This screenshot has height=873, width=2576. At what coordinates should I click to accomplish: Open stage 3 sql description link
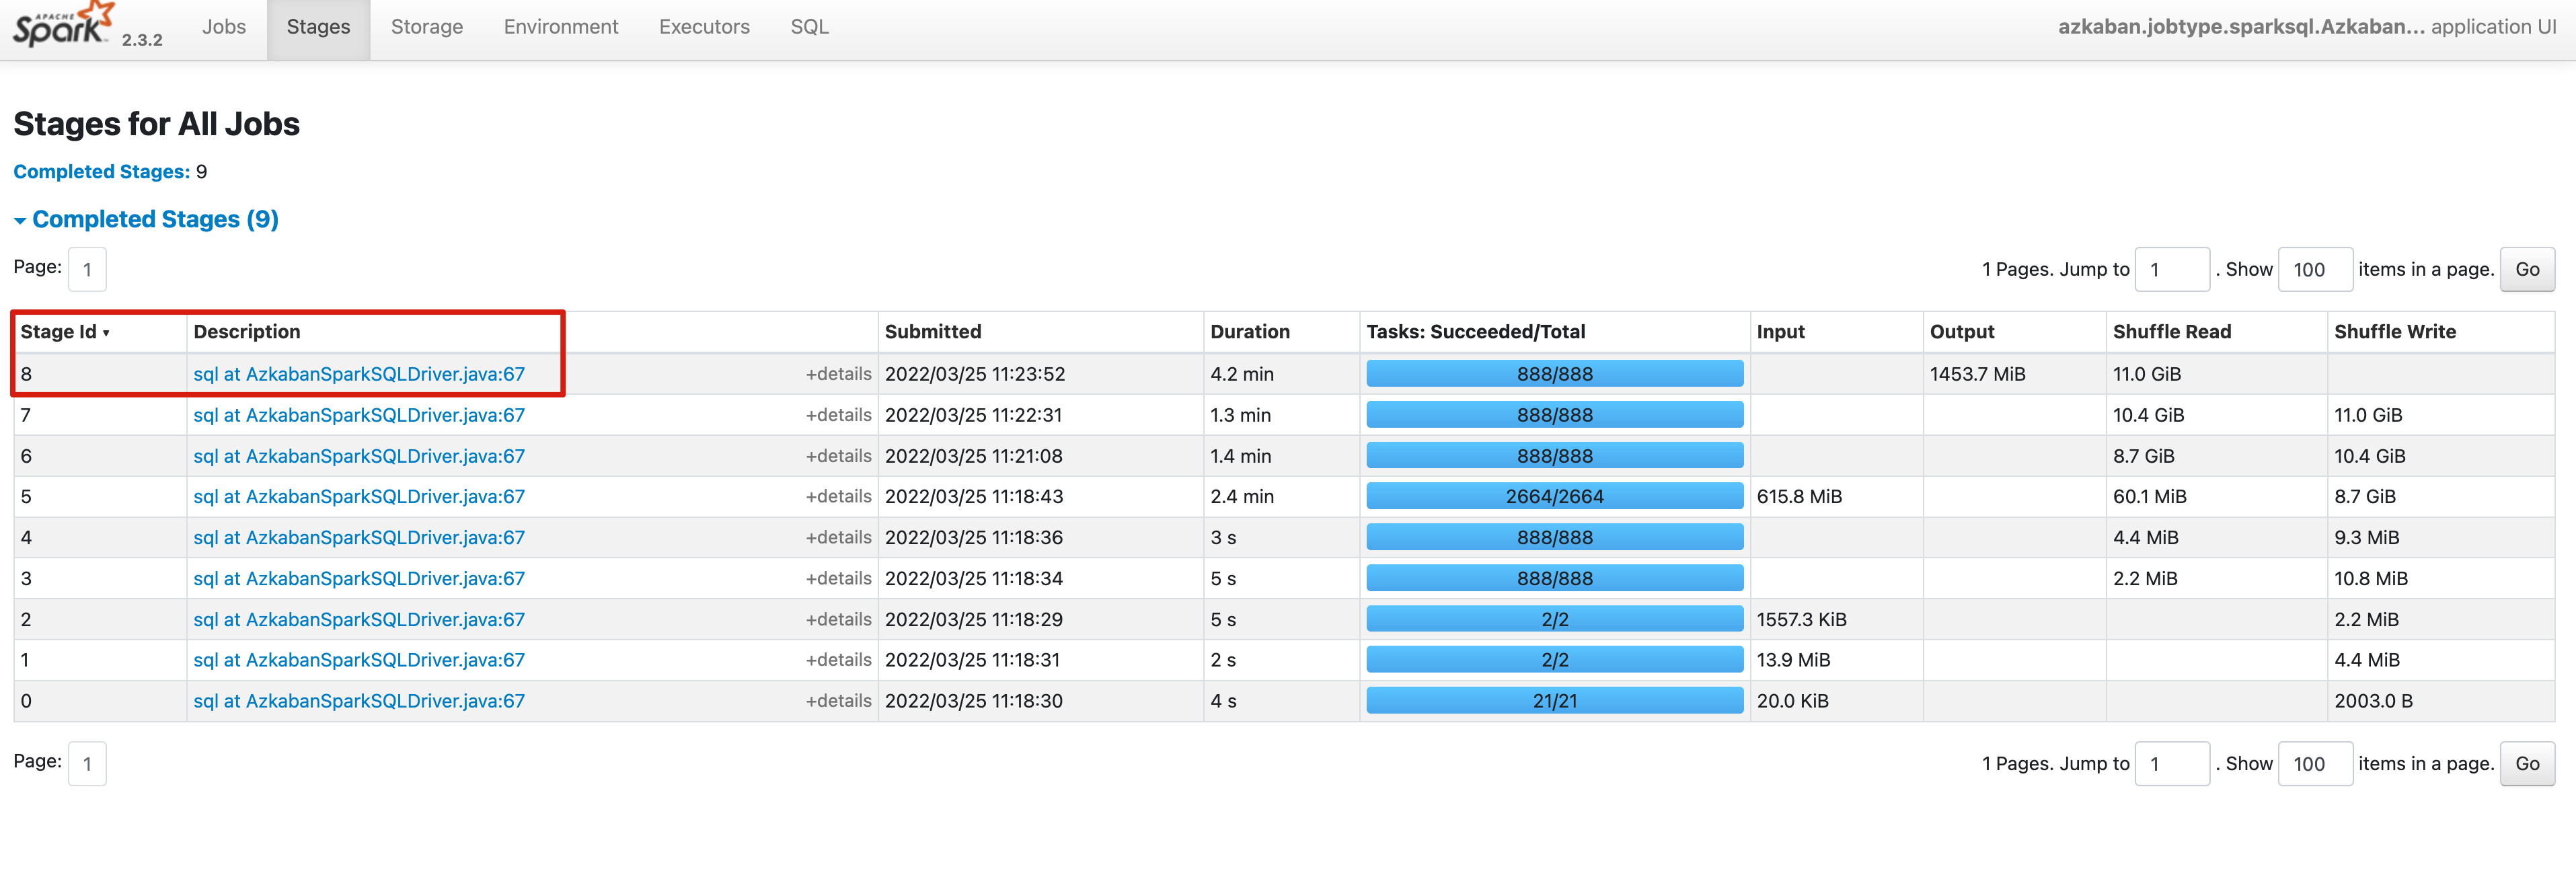[358, 579]
